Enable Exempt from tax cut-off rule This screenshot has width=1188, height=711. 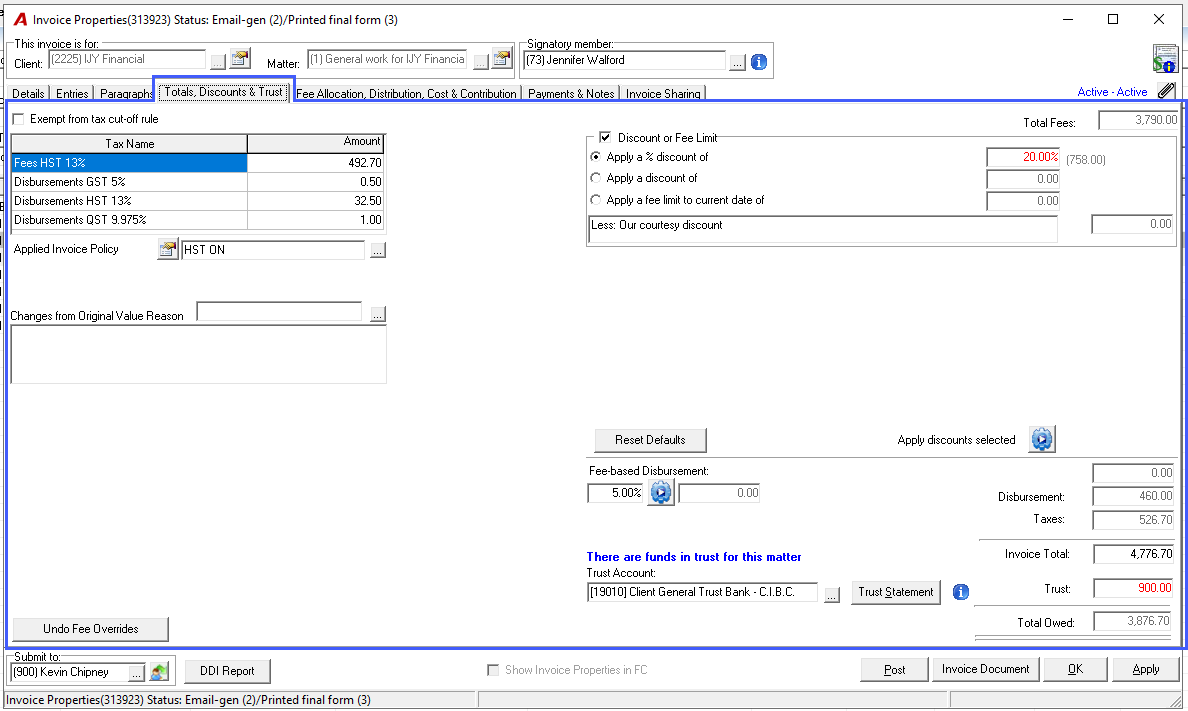[19, 119]
